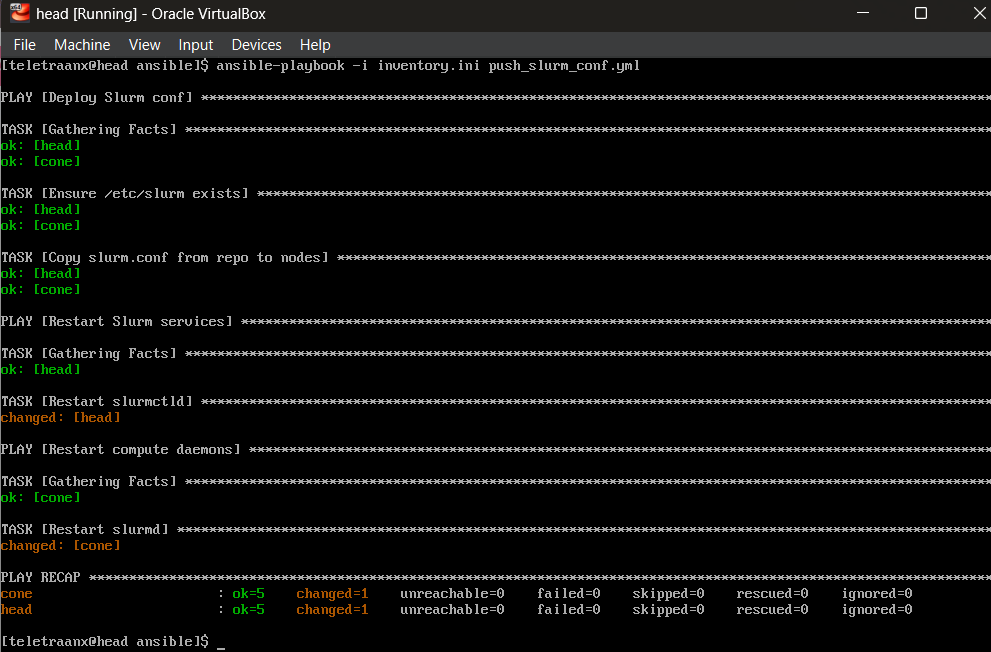
Task: Open the Machine menu
Action: 82,45
